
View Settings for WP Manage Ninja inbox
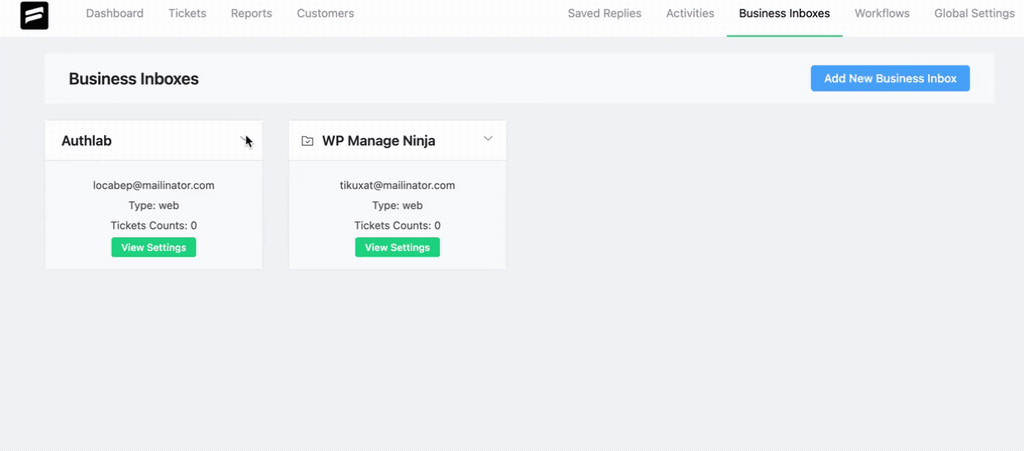pyautogui.click(x=397, y=247)
